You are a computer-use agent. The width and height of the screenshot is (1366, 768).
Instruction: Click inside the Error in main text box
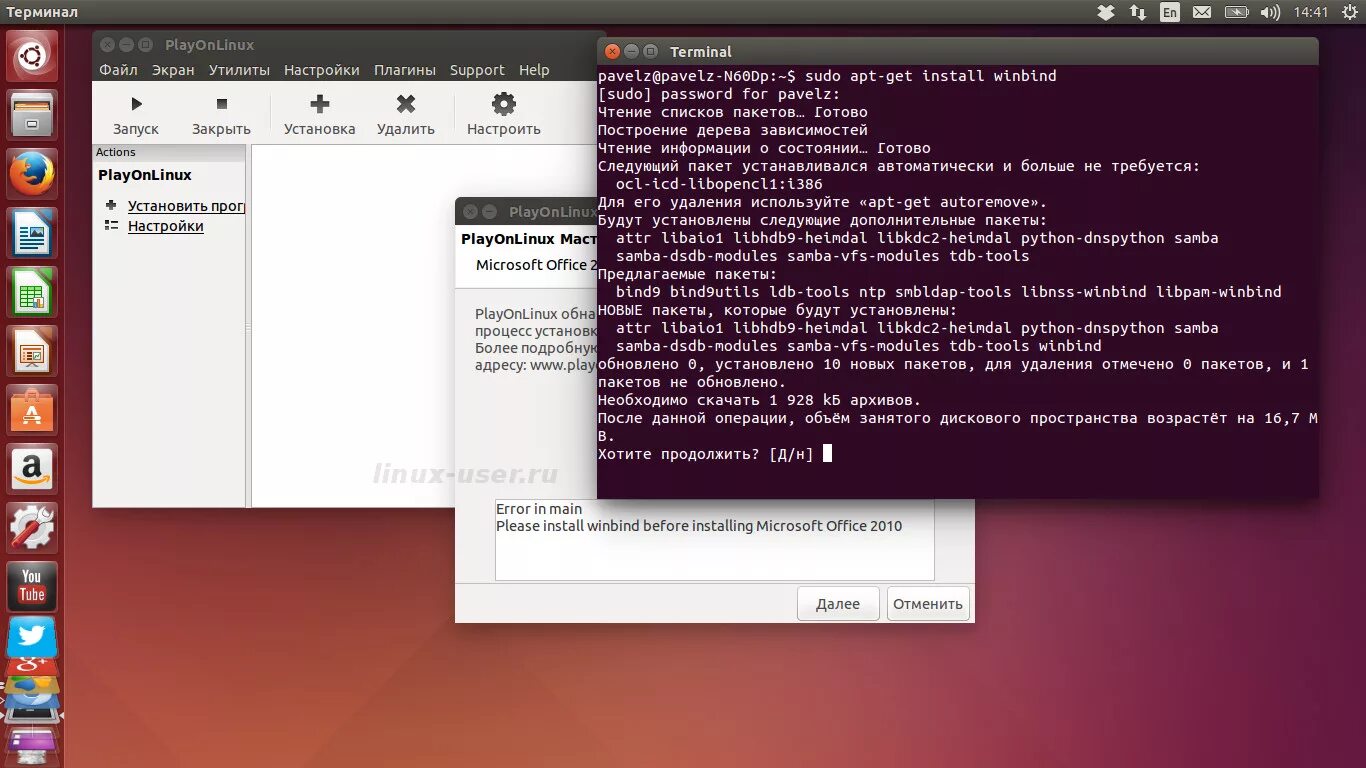(715, 540)
